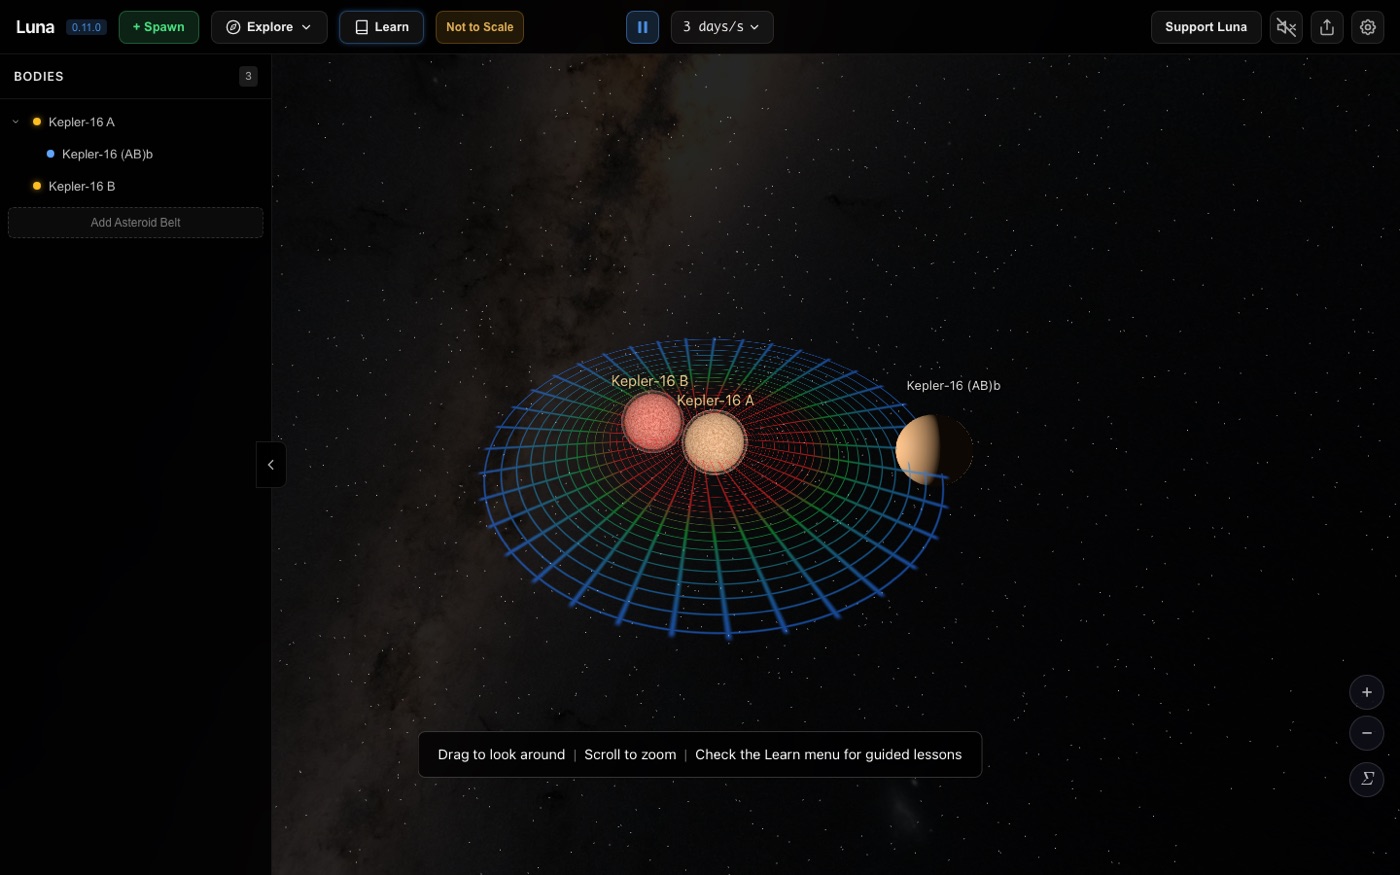Click the BODIES panel heading

click(39, 76)
